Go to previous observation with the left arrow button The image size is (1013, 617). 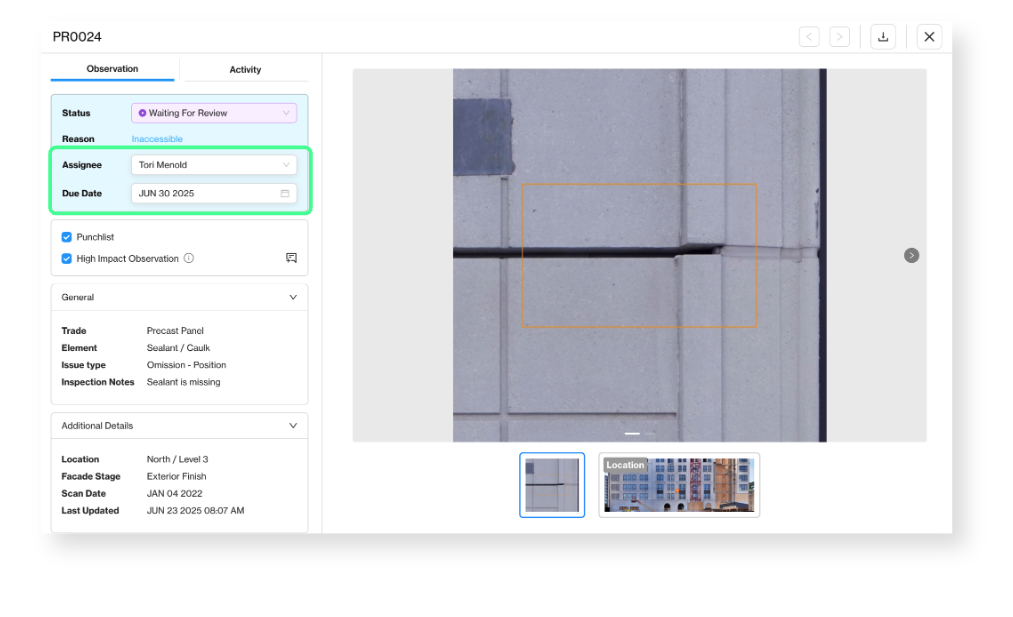tap(809, 37)
